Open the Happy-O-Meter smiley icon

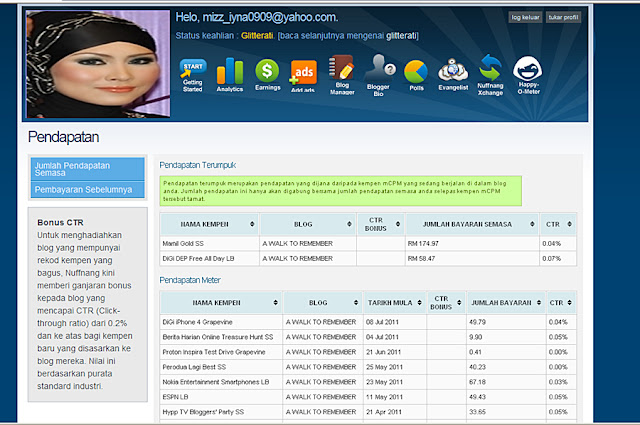(x=528, y=75)
